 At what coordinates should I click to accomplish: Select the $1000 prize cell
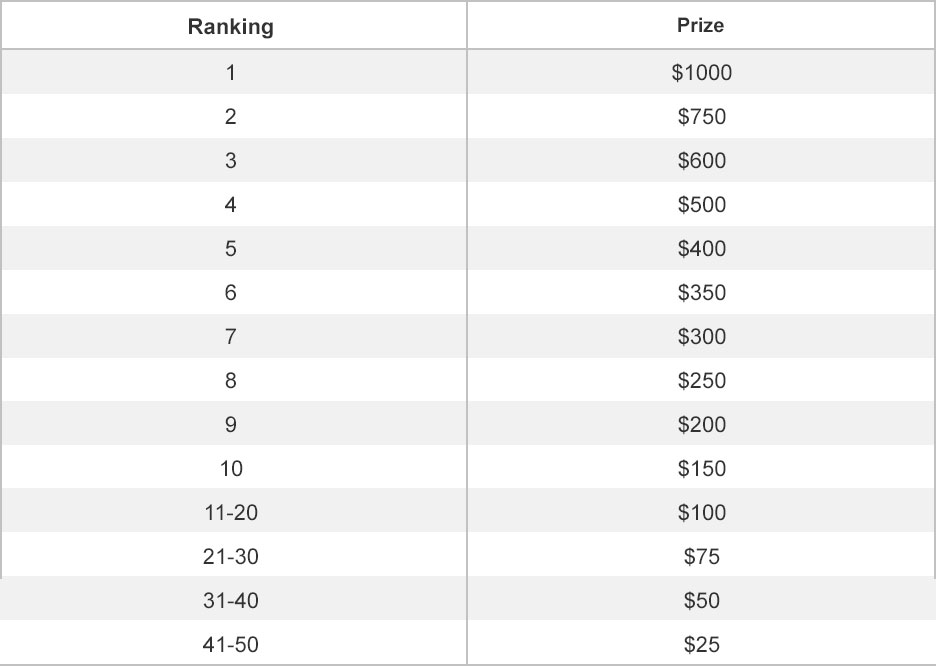pyautogui.click(x=701, y=73)
